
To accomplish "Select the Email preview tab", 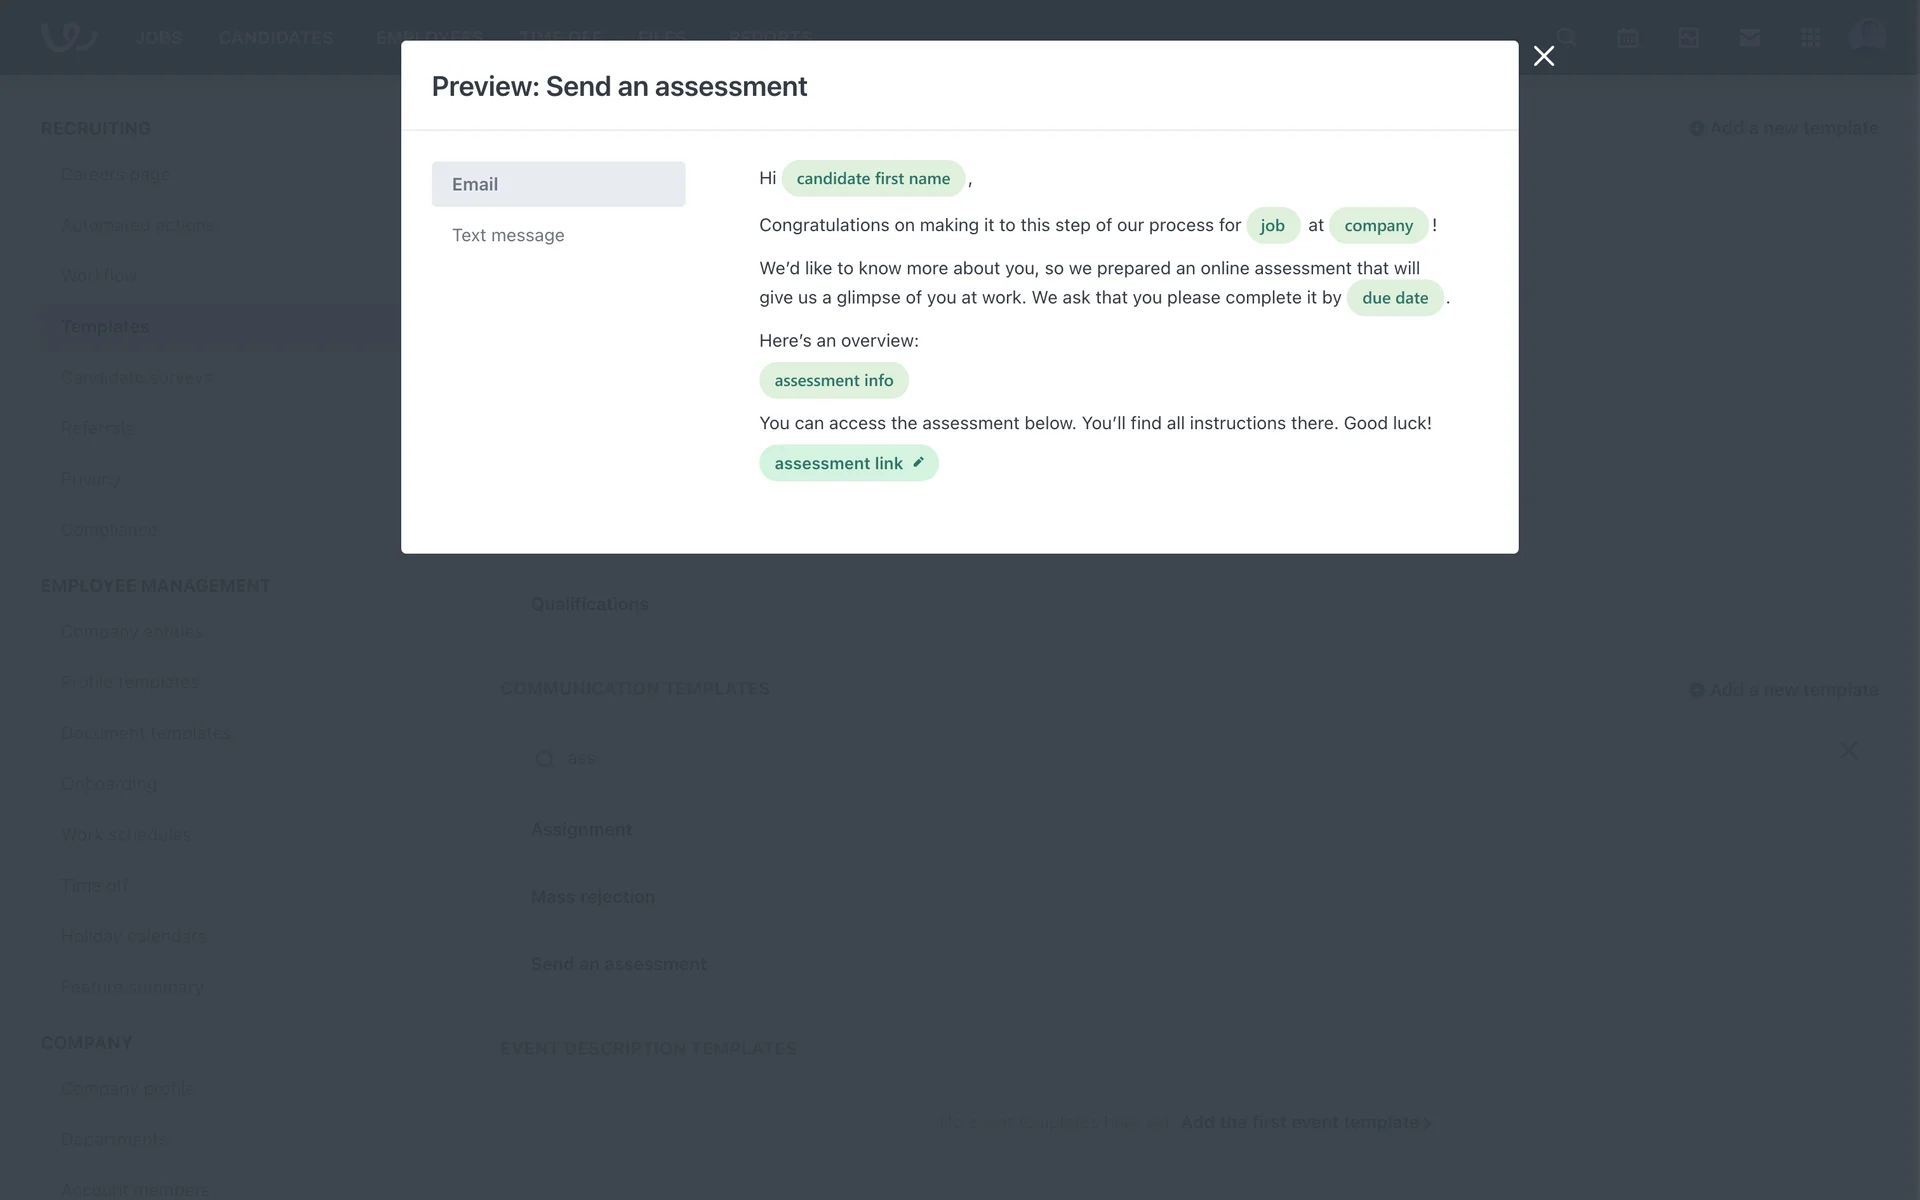I will (558, 184).
